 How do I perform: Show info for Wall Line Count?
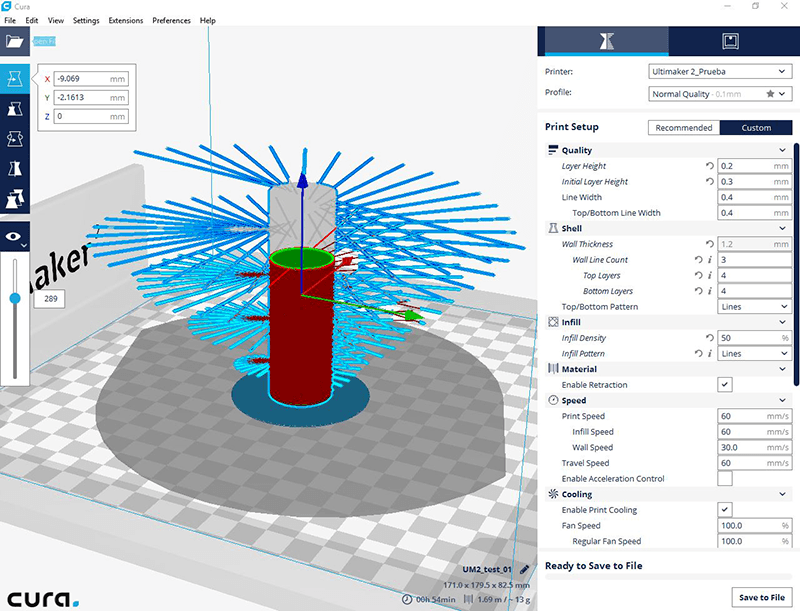710,260
